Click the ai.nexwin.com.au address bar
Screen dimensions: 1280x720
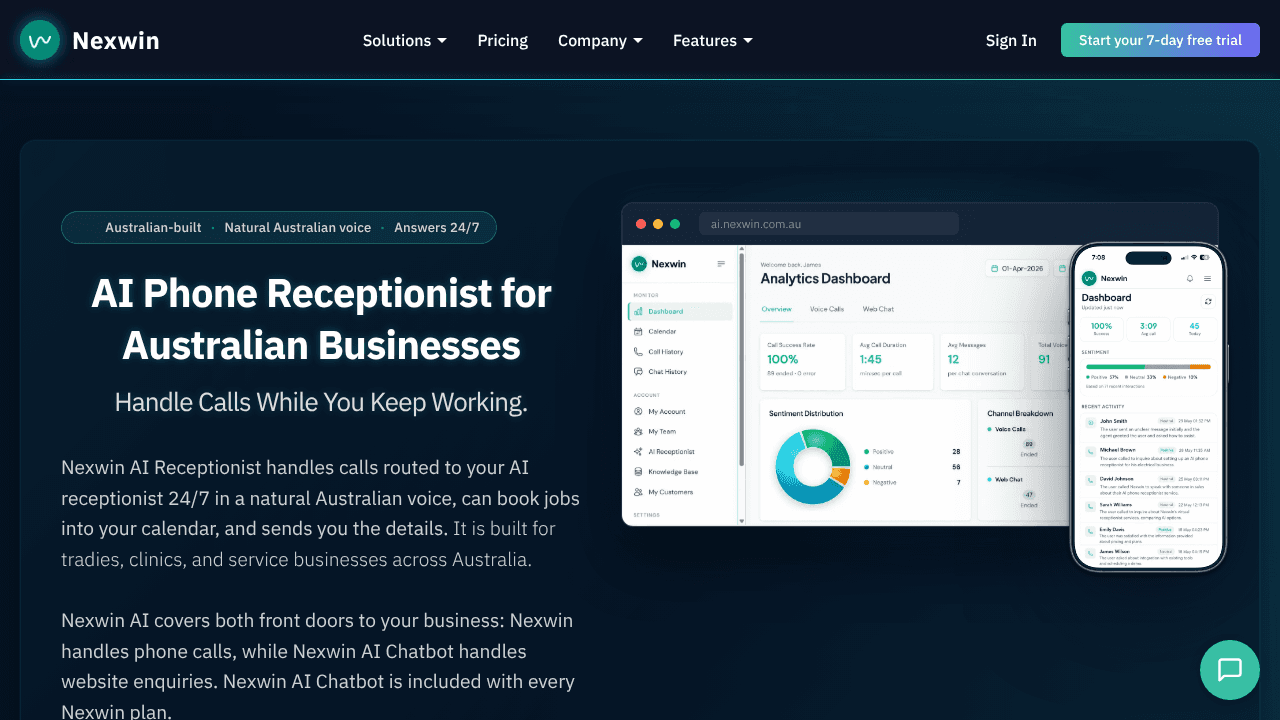[x=829, y=224]
